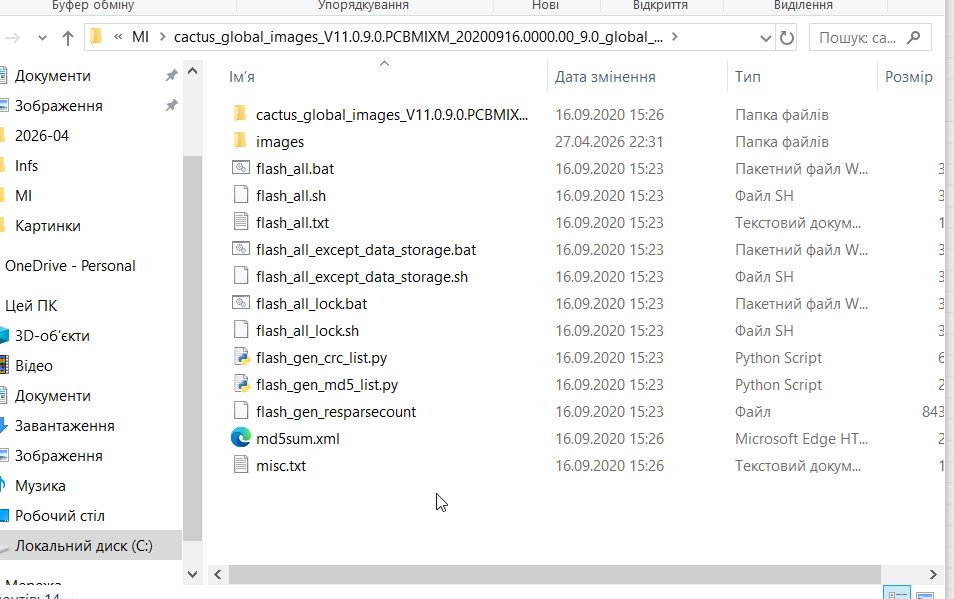Open Завантаження in navigation pane
The width and height of the screenshot is (954, 599).
(64, 426)
